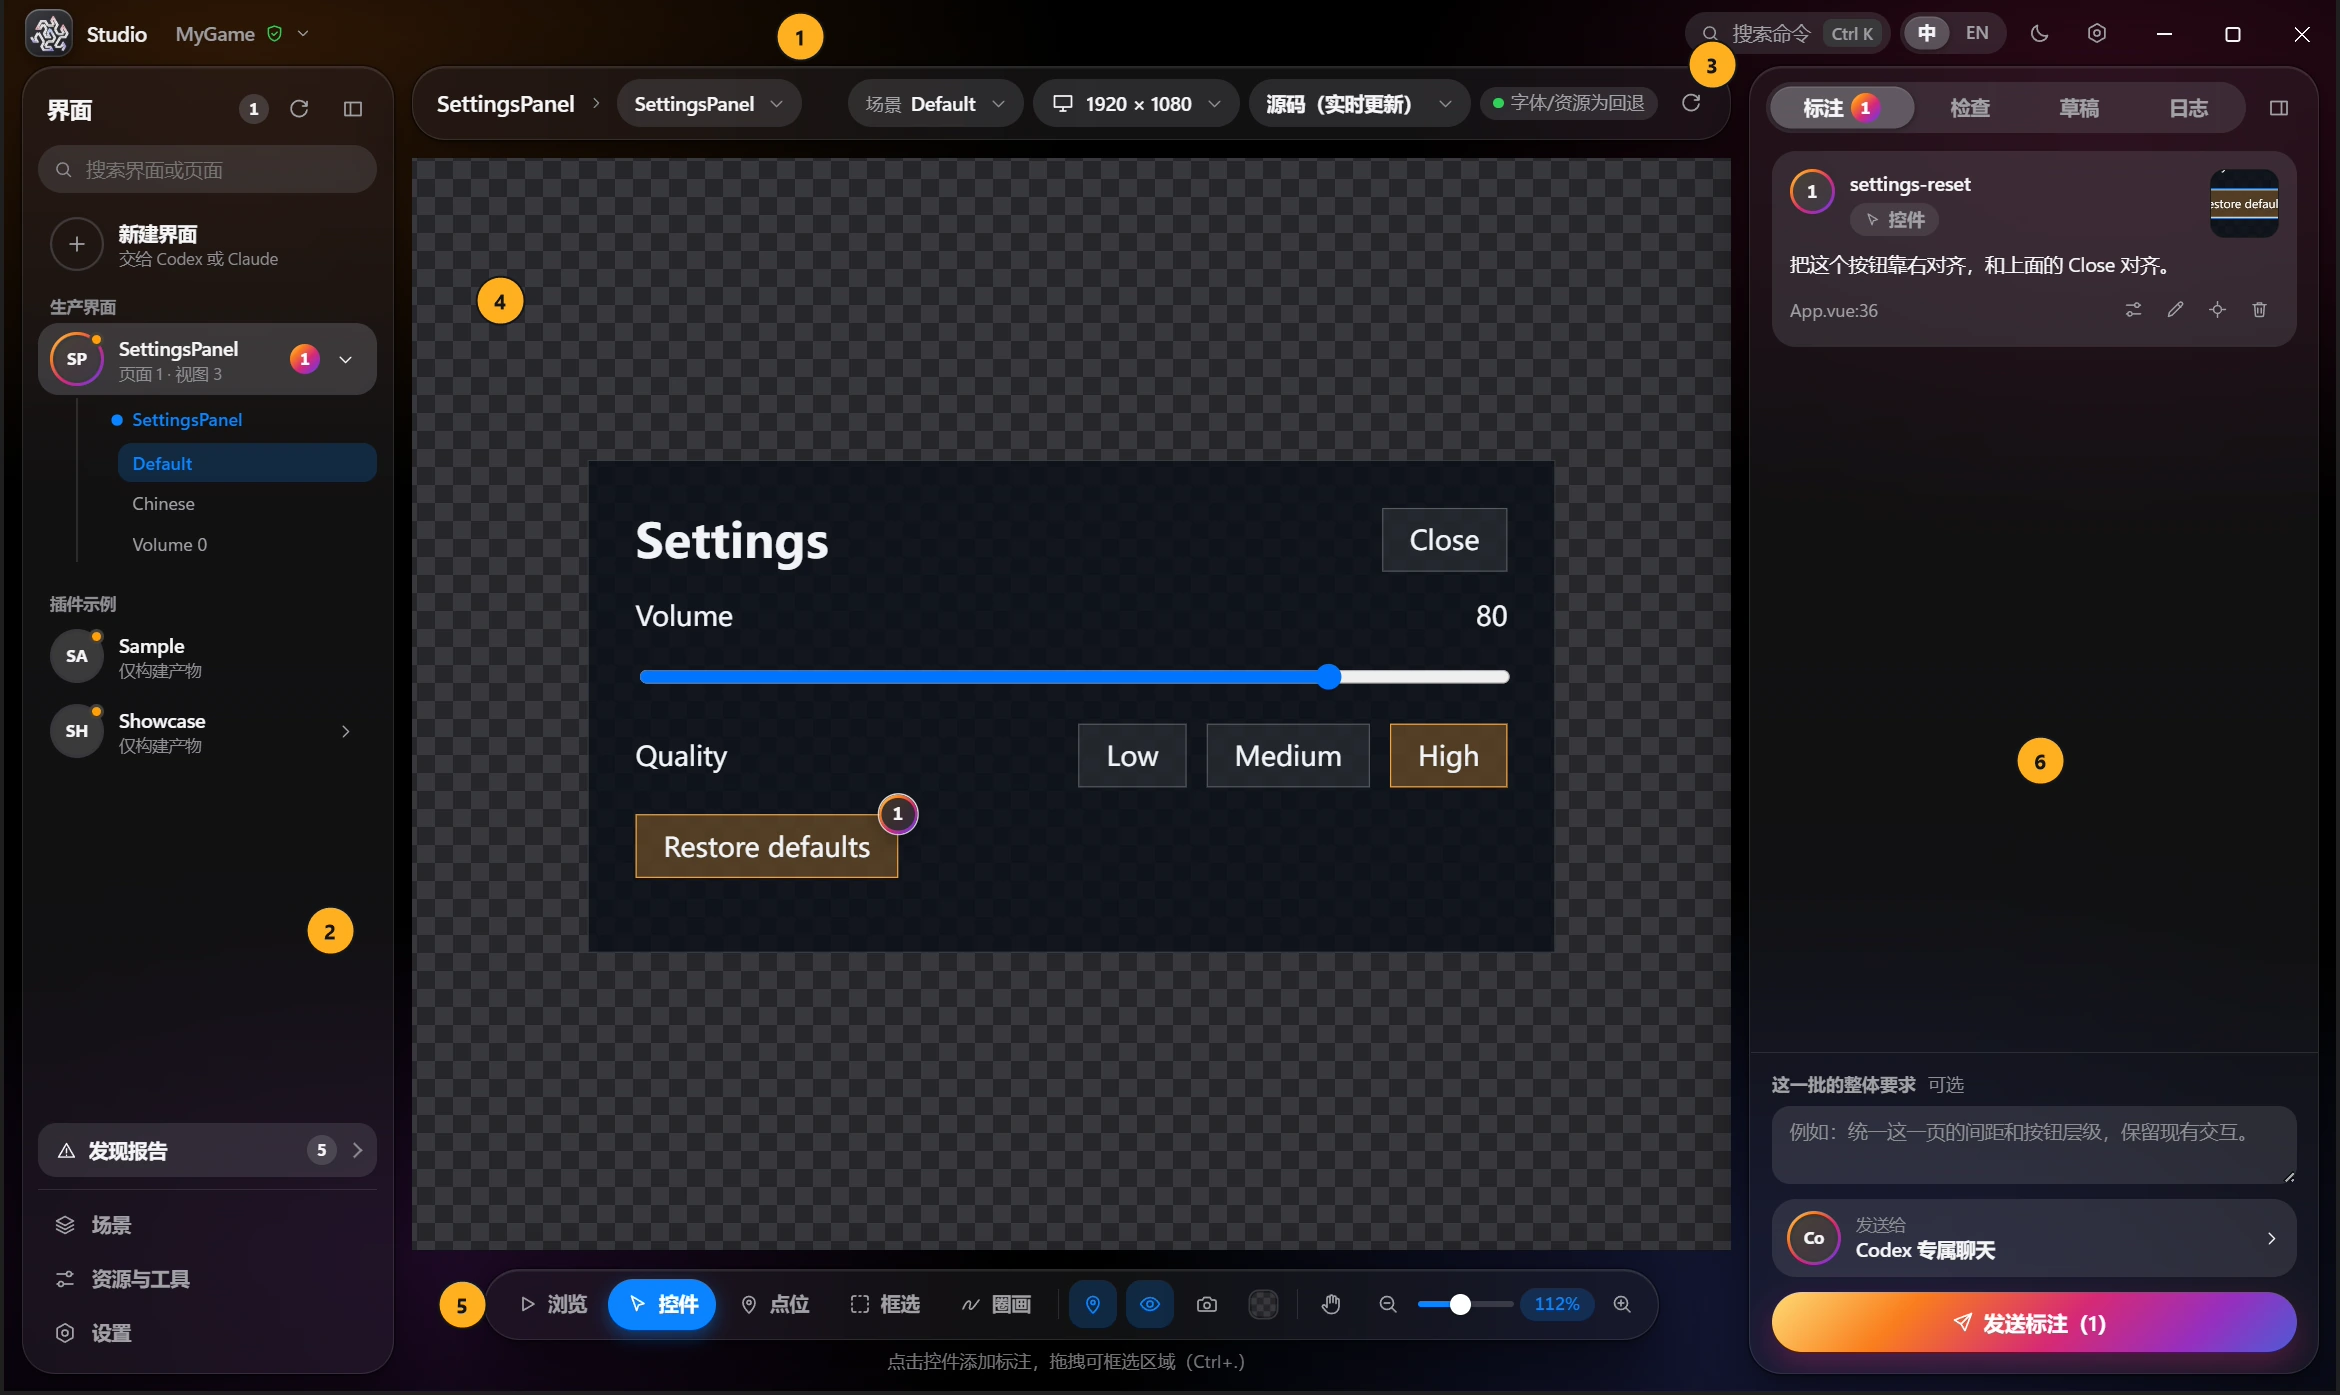This screenshot has width=2340, height=1395.
Task: Change the 1920 × 1080 resolution dropdown
Action: coord(1136,104)
